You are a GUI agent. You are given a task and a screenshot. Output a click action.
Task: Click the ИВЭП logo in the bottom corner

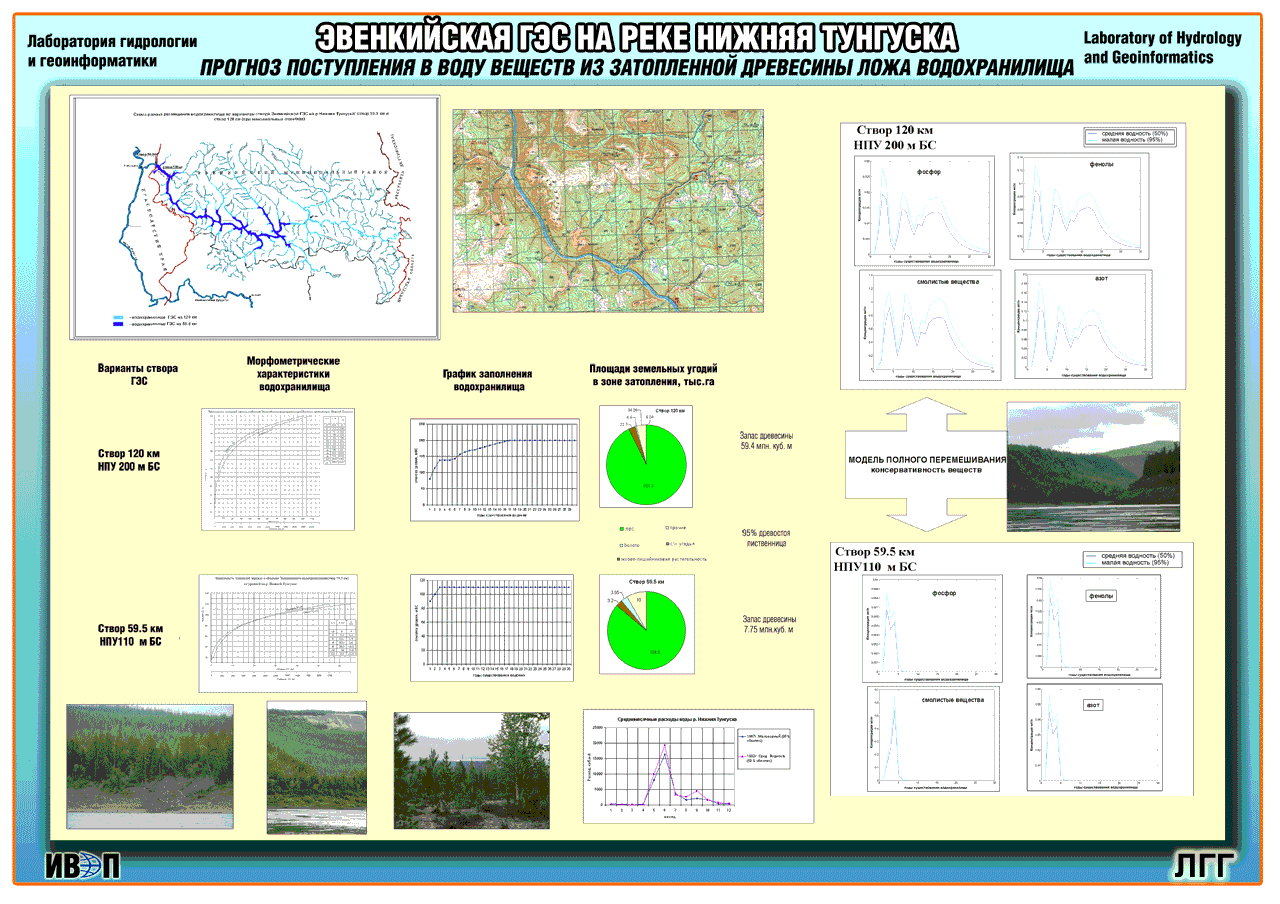tap(82, 866)
